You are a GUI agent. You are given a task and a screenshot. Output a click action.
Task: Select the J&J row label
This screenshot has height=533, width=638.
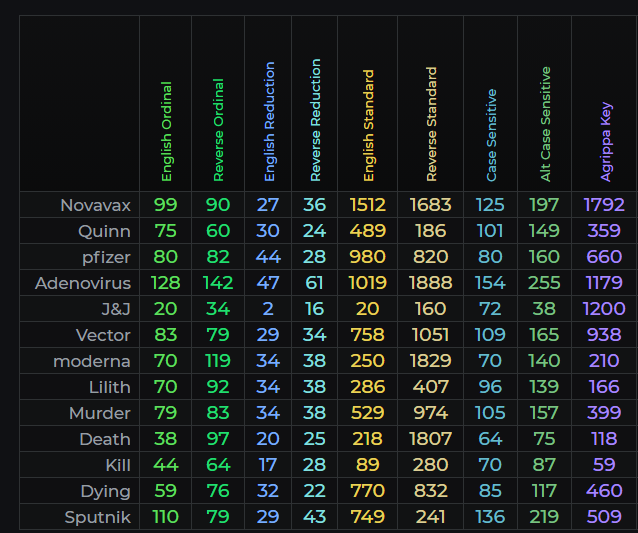point(116,309)
